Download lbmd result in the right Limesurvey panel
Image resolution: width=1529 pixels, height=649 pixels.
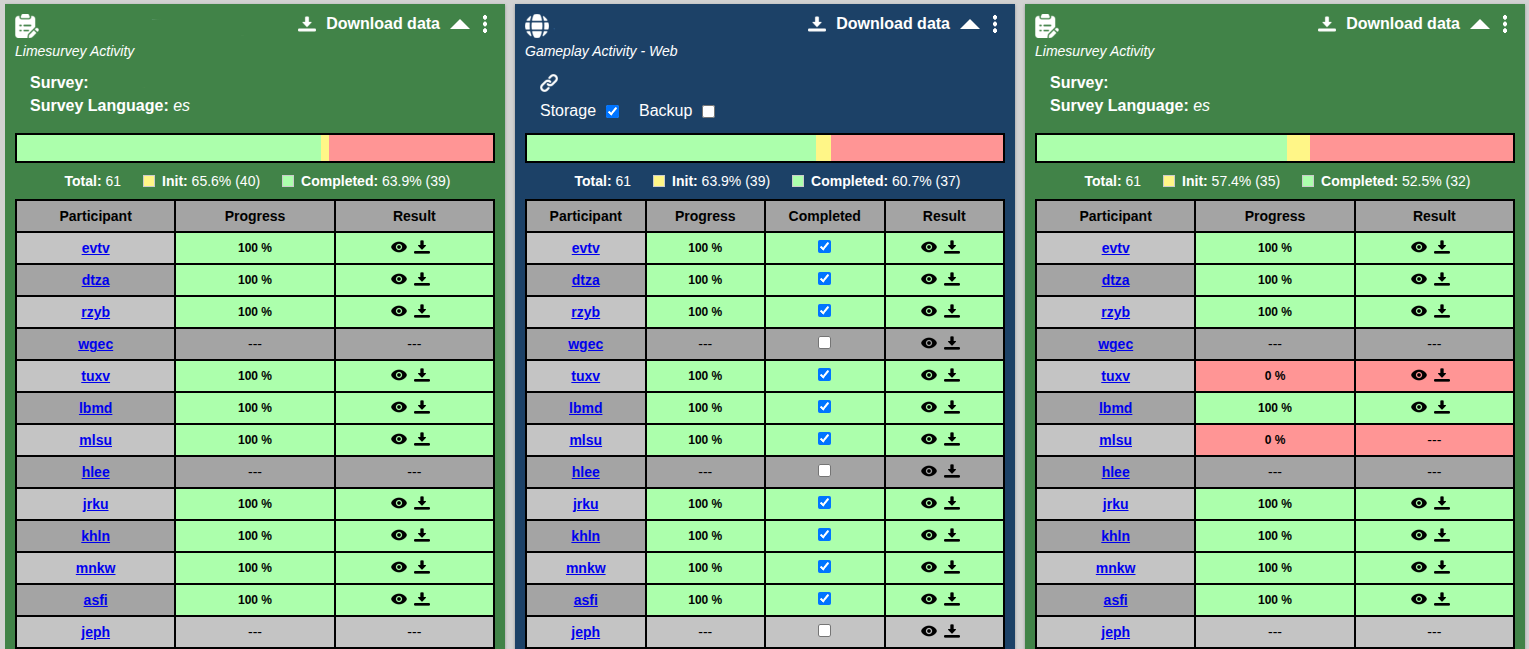click(x=1442, y=407)
